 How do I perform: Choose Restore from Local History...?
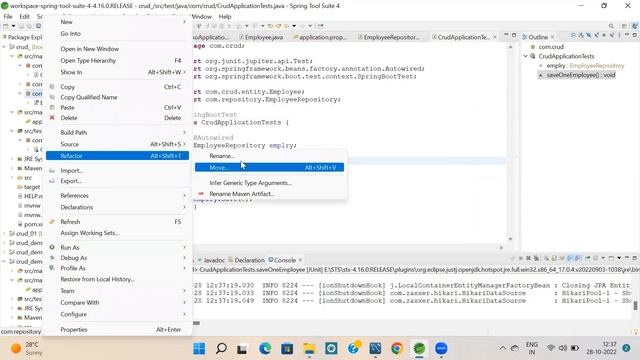pos(117,279)
